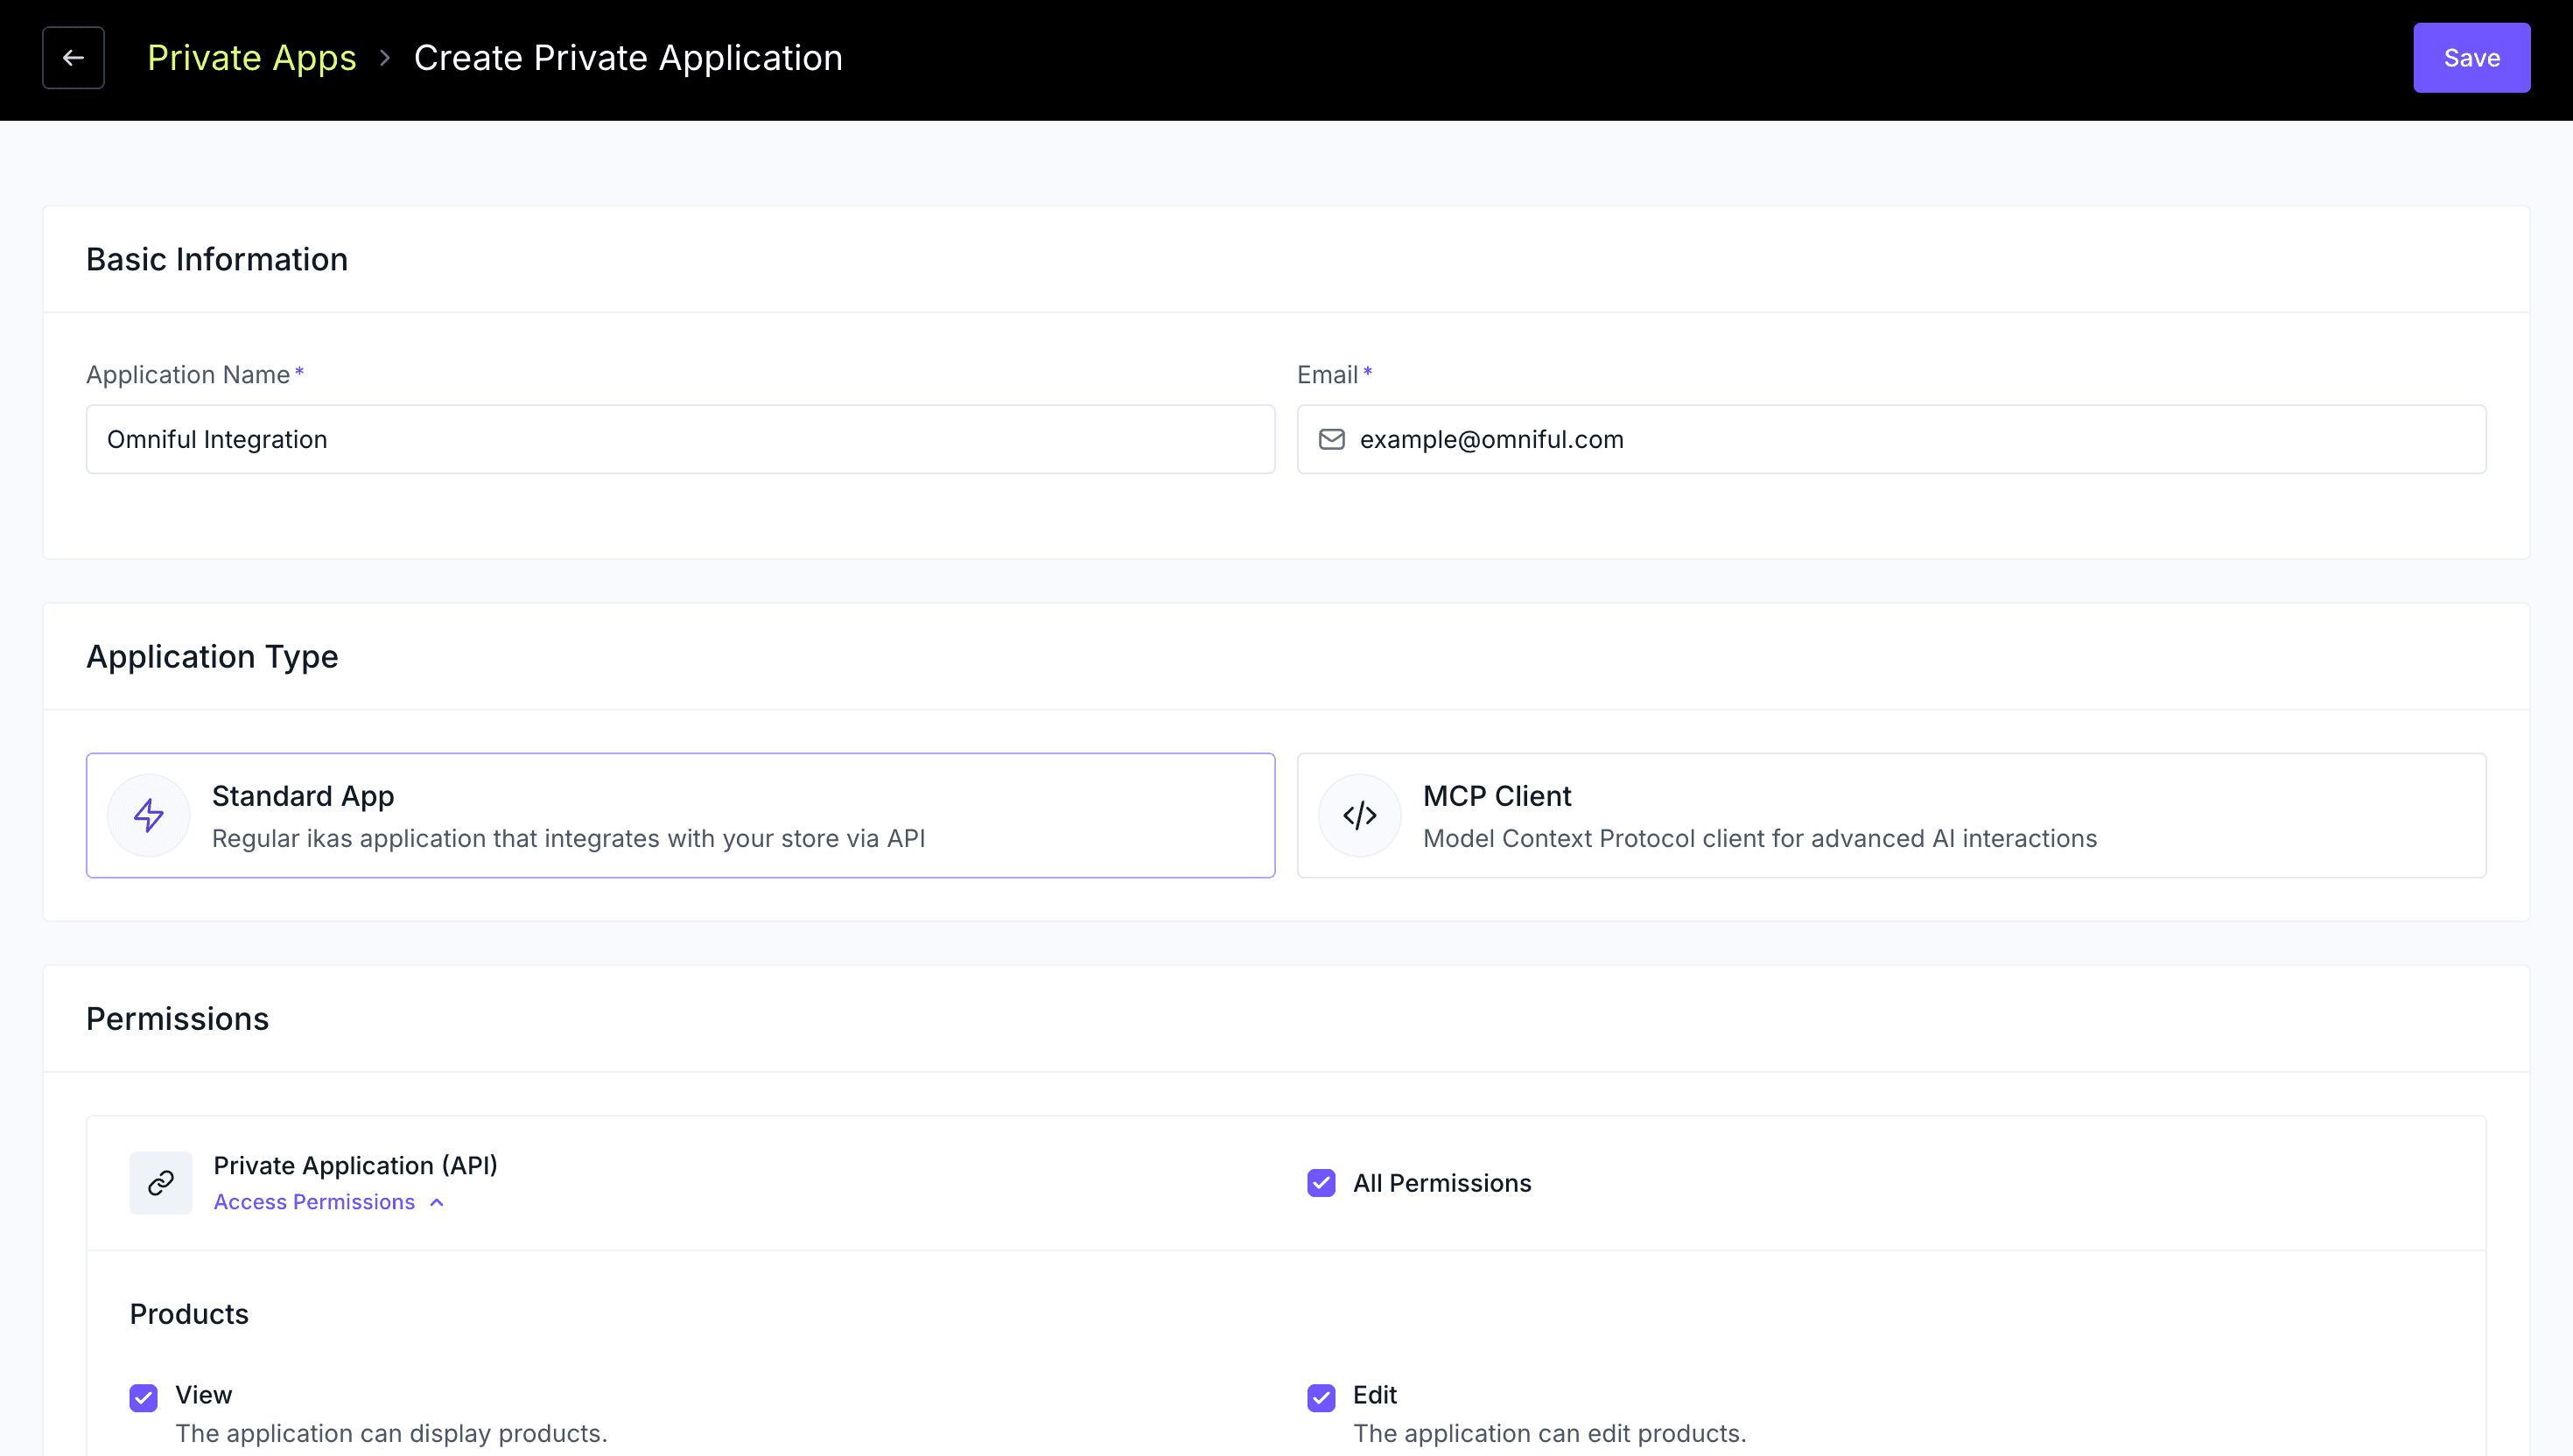This screenshot has width=2573, height=1456.
Task: Click into the Application Name field
Action: pyautogui.click(x=680, y=439)
